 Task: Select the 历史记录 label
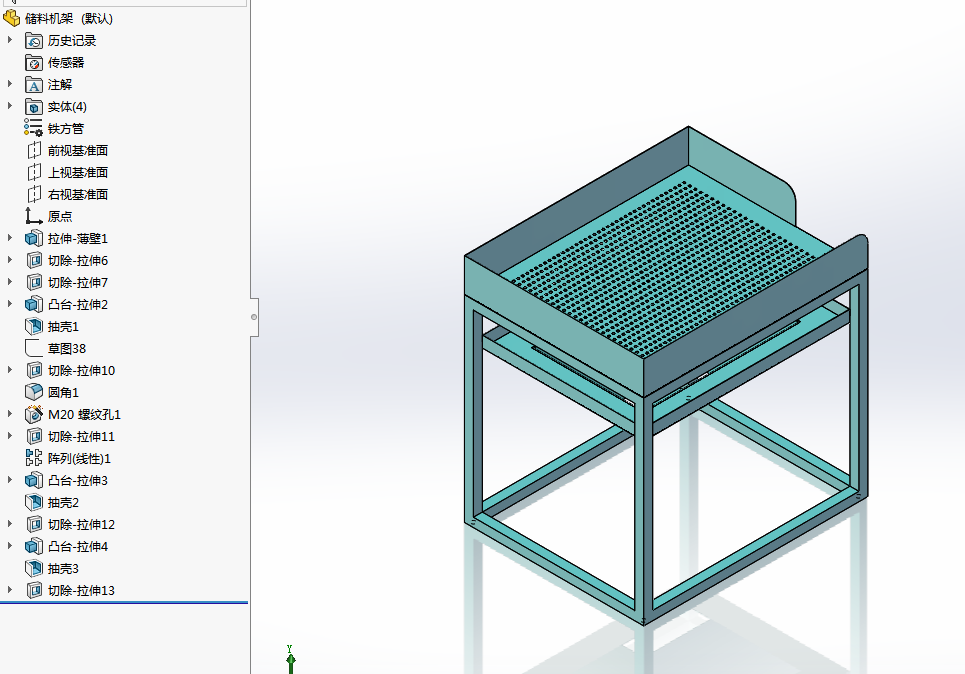(72, 41)
